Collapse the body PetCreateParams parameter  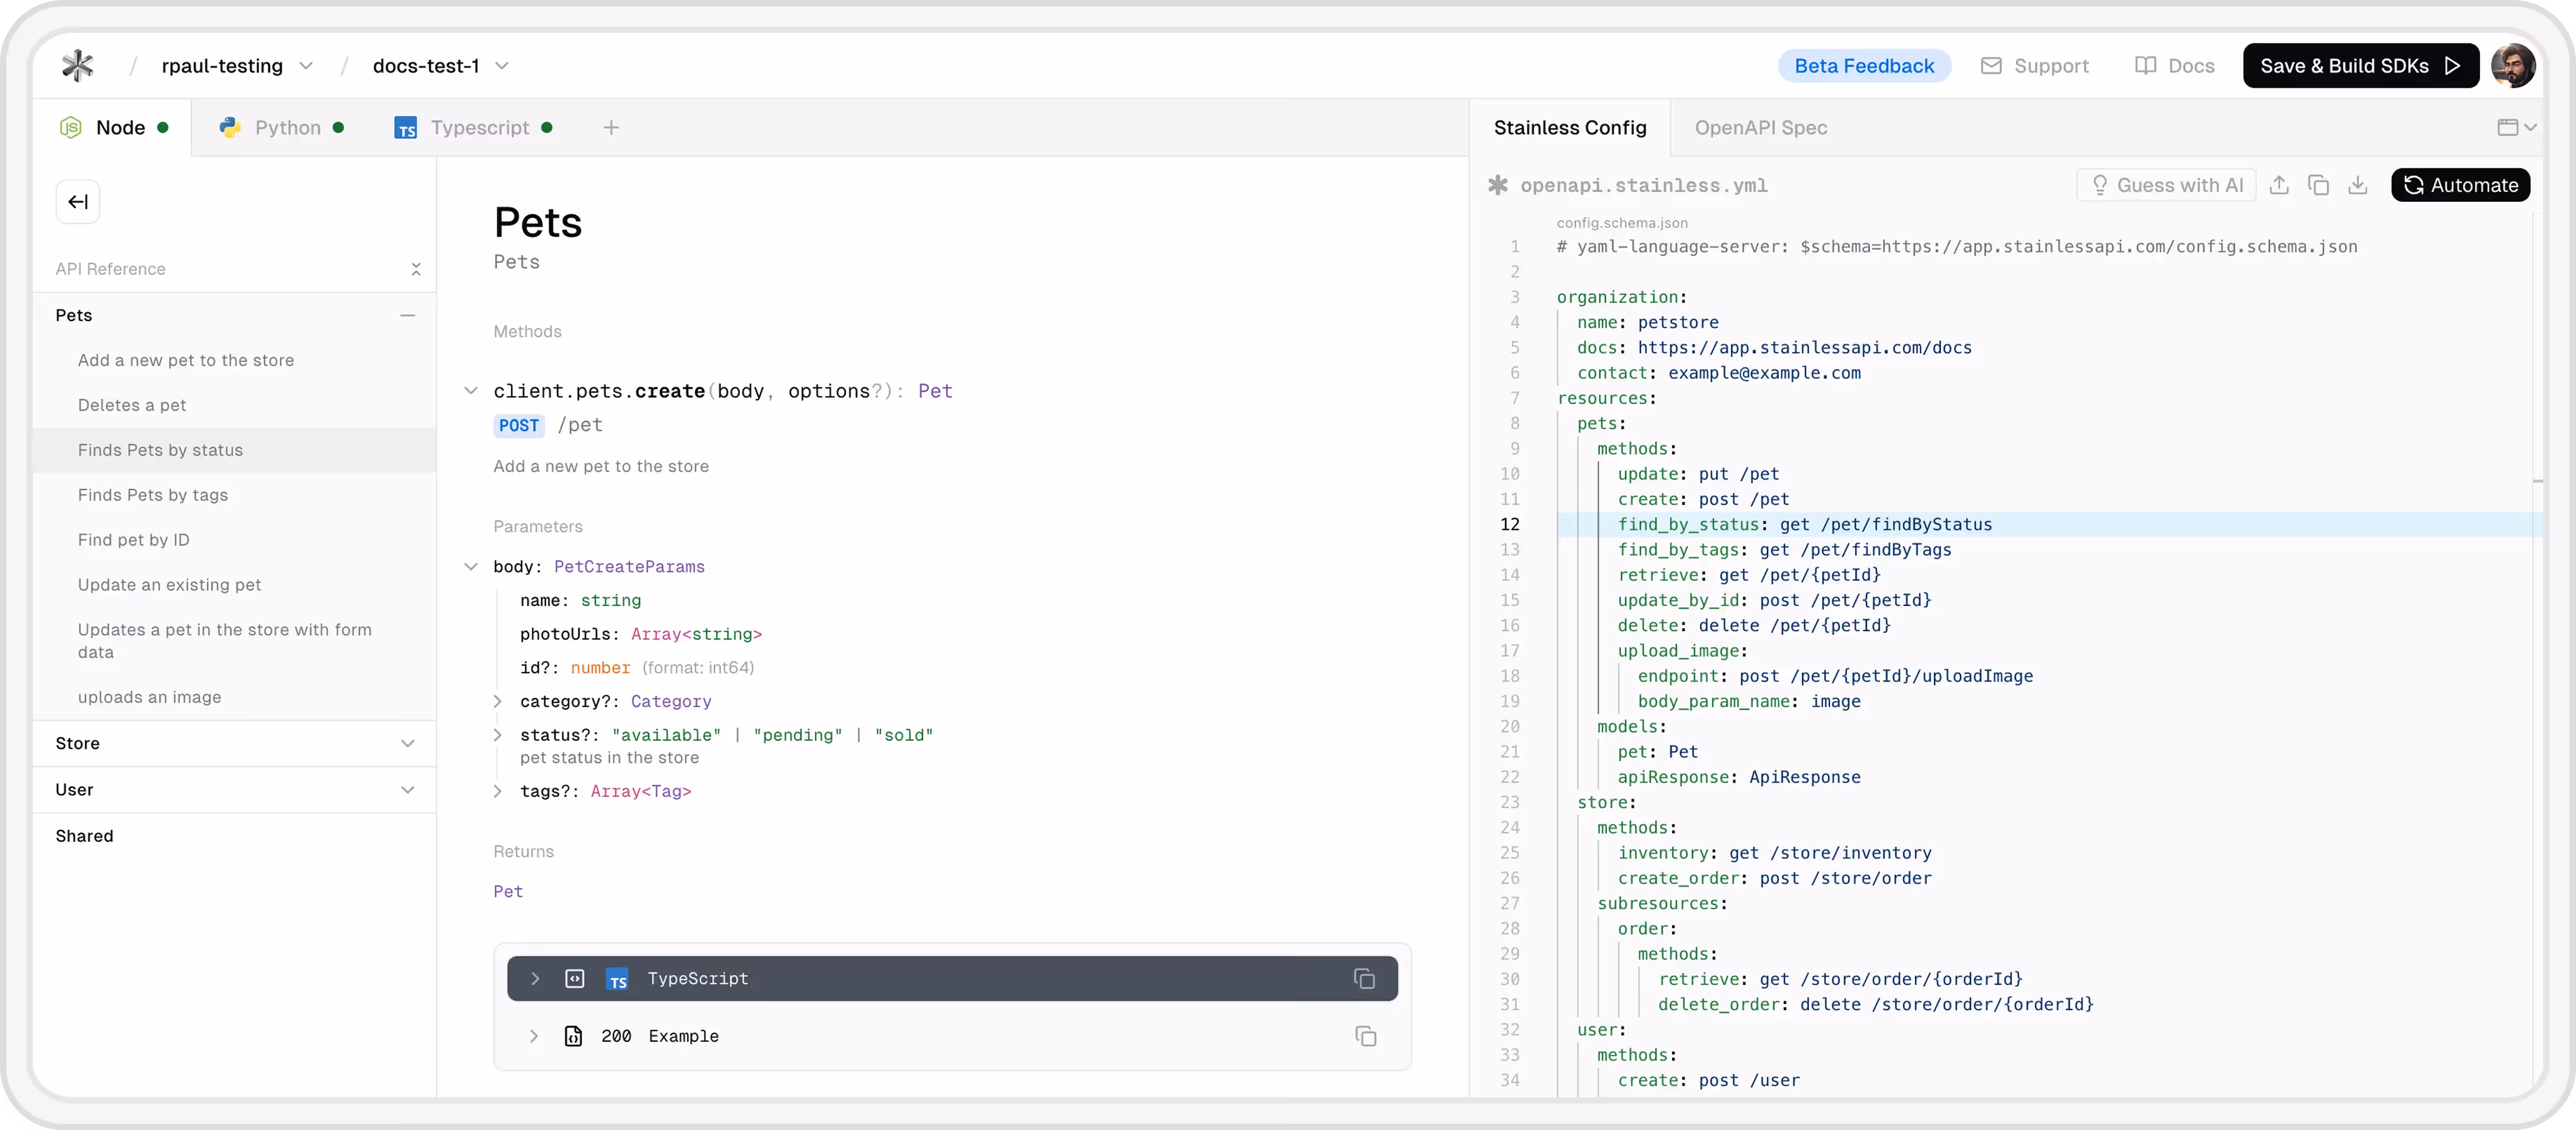point(470,567)
